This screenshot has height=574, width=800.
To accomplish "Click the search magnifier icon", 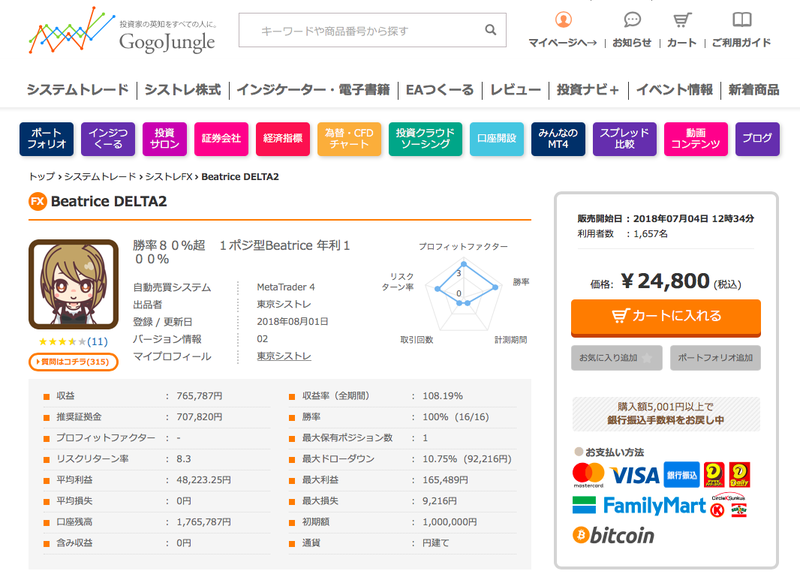I will (x=490, y=30).
